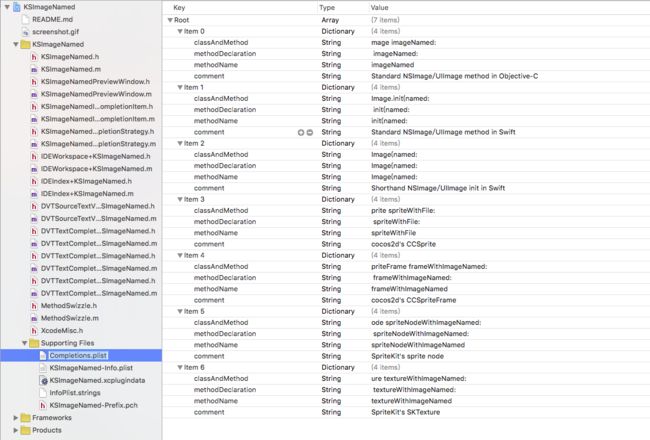Open KSImageNamedPreviewWindow.m file
Screen dimensions: 650x440
96,94
